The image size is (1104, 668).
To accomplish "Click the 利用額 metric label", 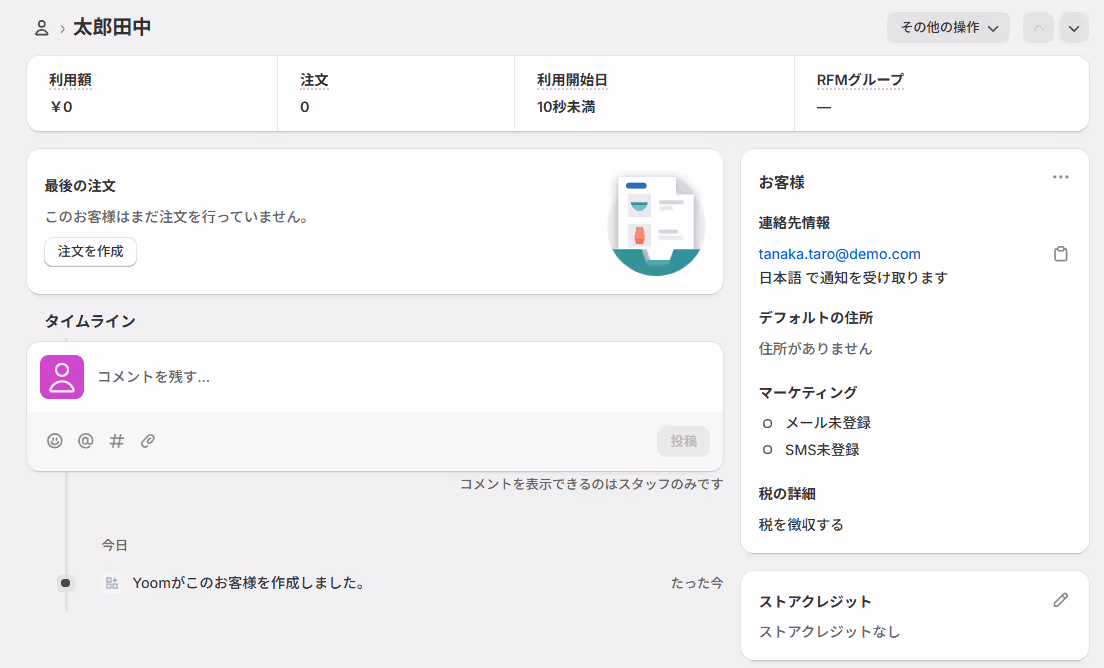I will (x=70, y=80).
